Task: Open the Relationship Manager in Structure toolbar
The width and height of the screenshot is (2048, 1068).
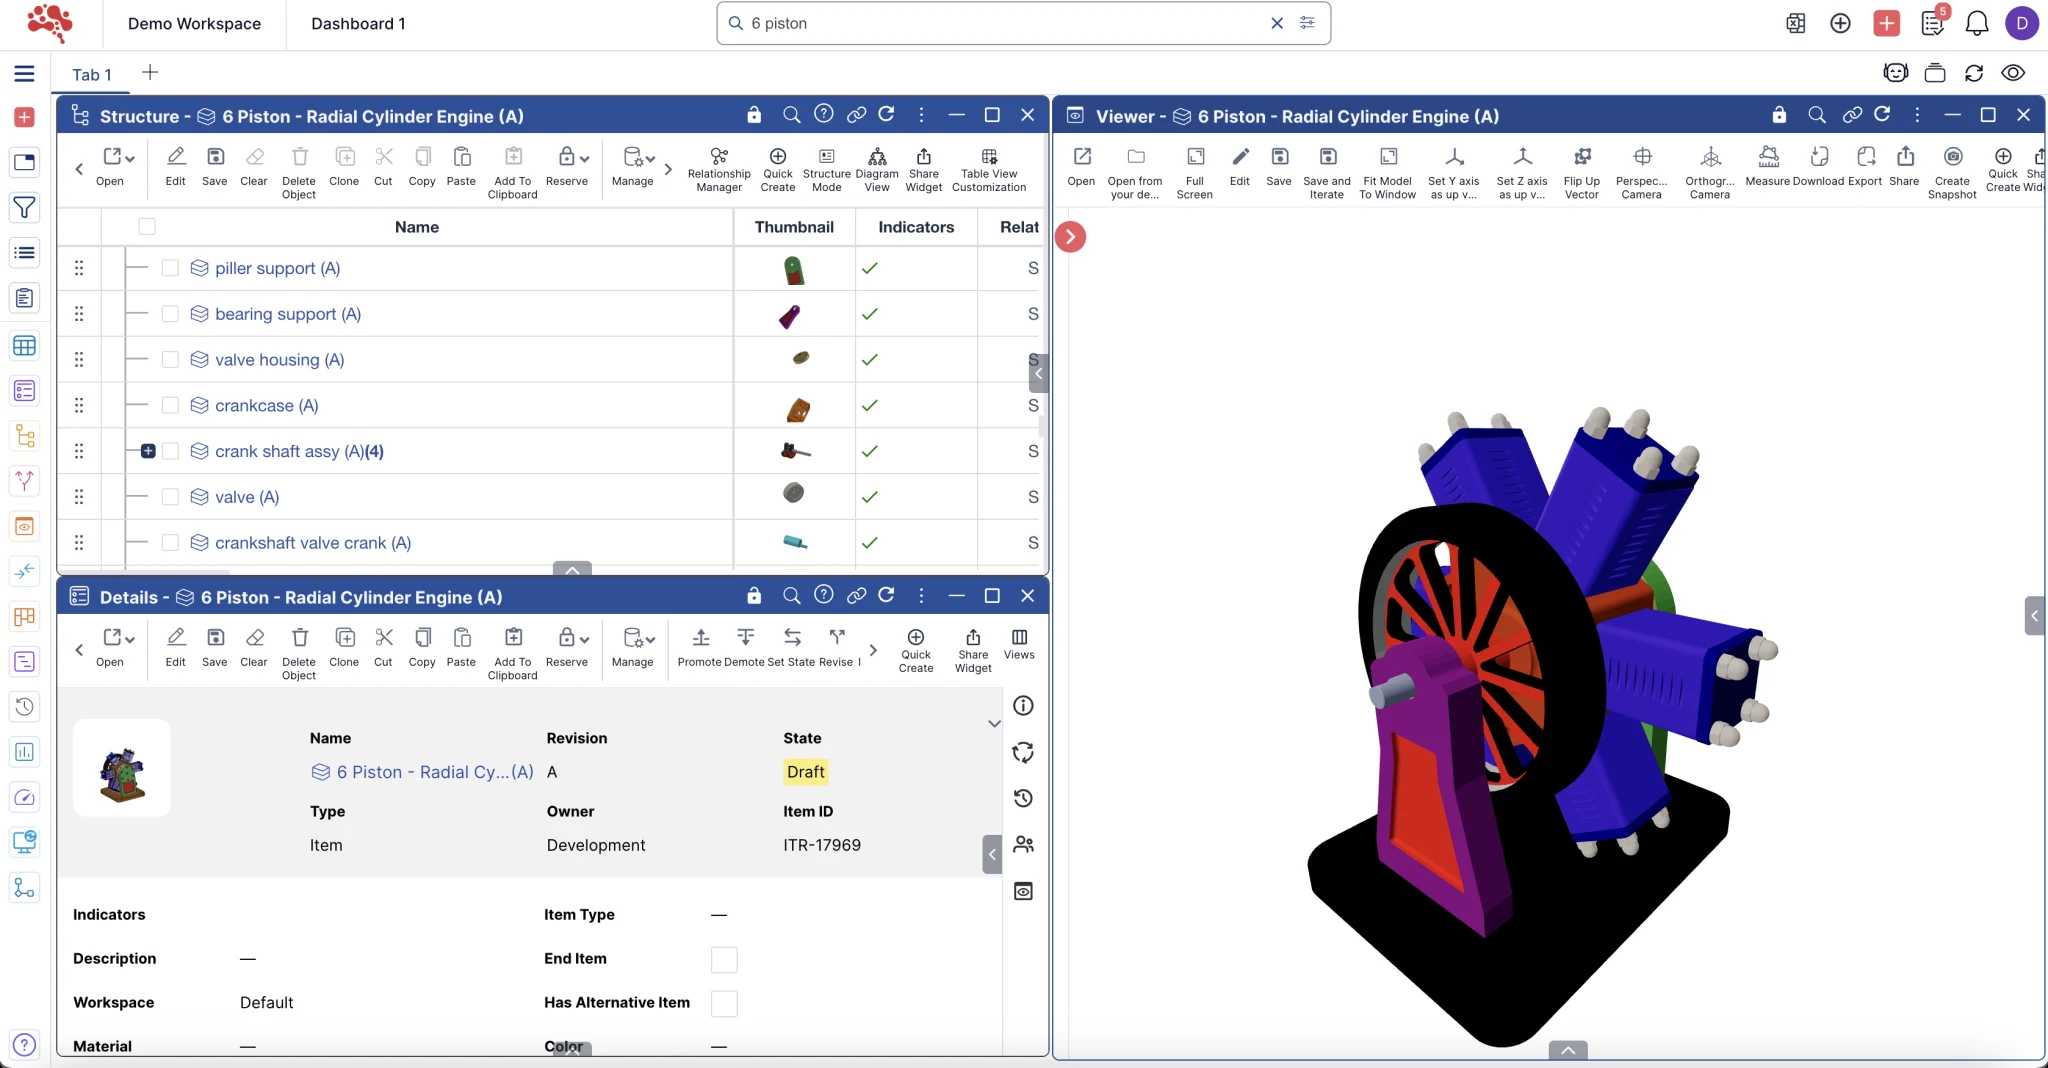Action: click(x=718, y=158)
